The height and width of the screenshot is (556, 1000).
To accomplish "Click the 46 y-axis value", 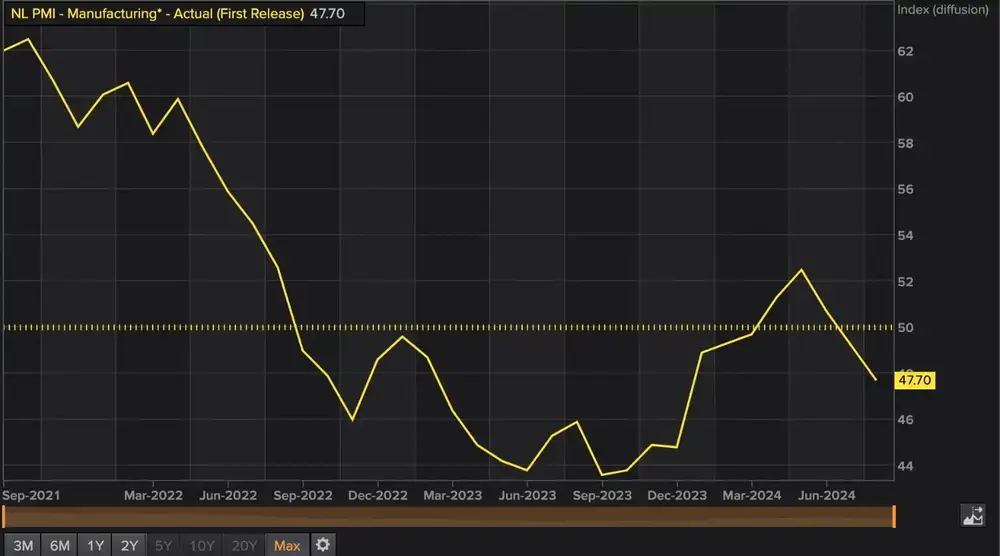I will point(905,420).
